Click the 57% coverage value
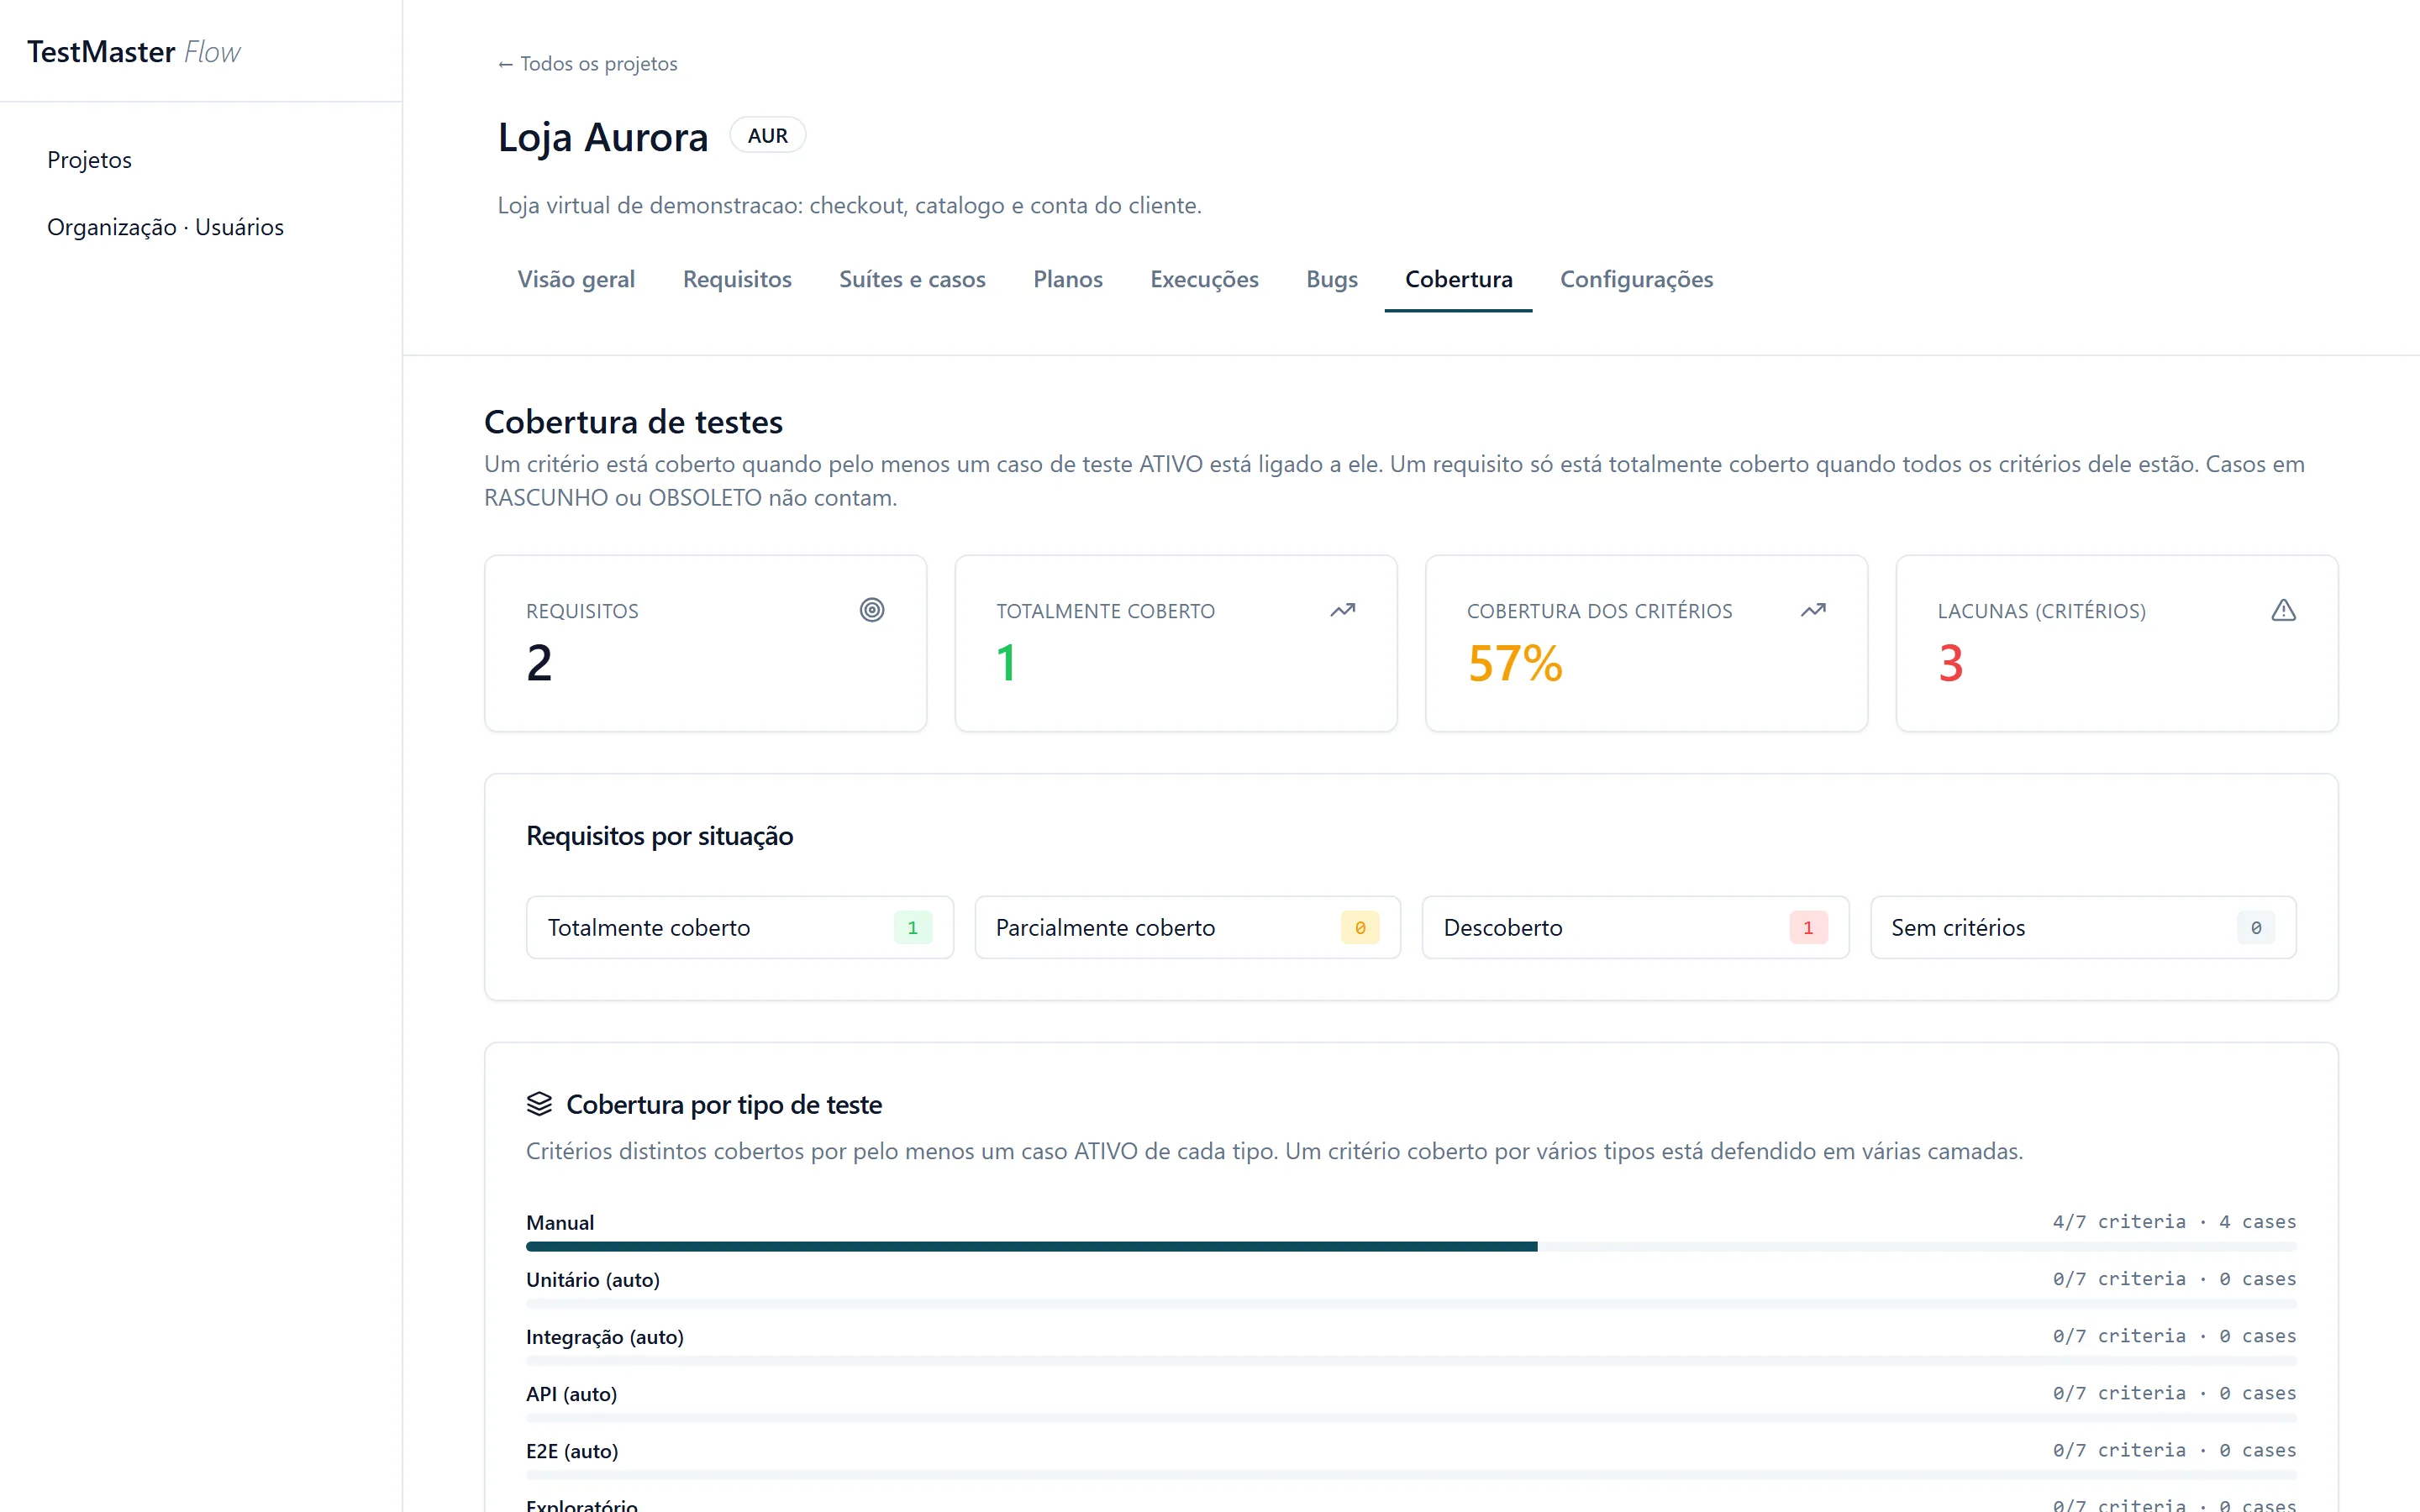 coord(1515,664)
